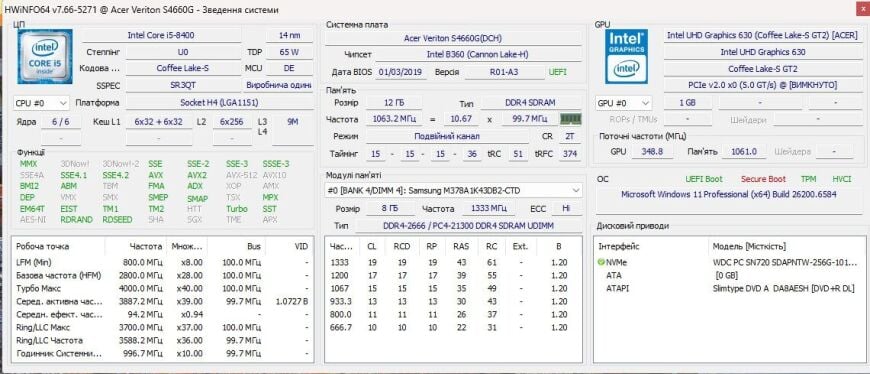Click the 12 ГБ memory size value

tap(393, 103)
